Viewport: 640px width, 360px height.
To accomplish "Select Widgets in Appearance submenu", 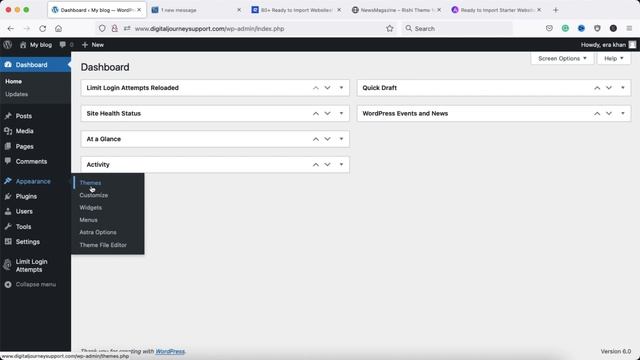I will [x=91, y=207].
